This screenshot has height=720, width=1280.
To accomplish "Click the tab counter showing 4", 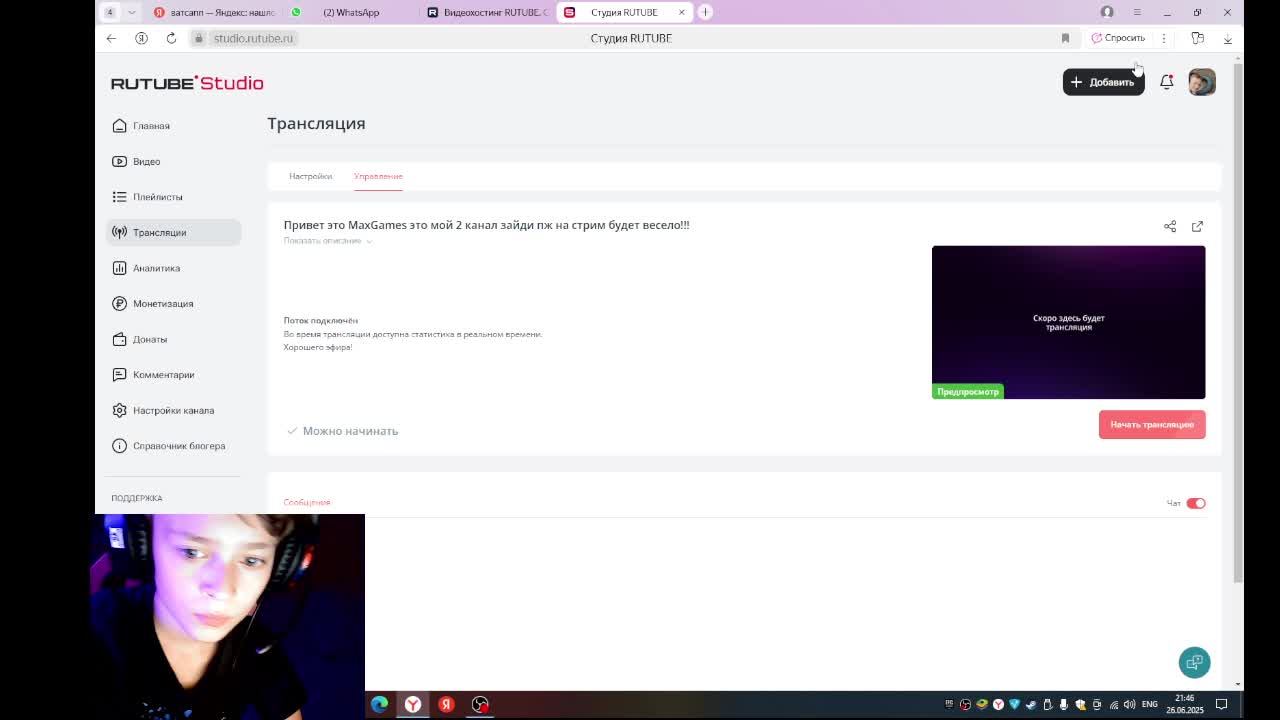I will point(110,12).
